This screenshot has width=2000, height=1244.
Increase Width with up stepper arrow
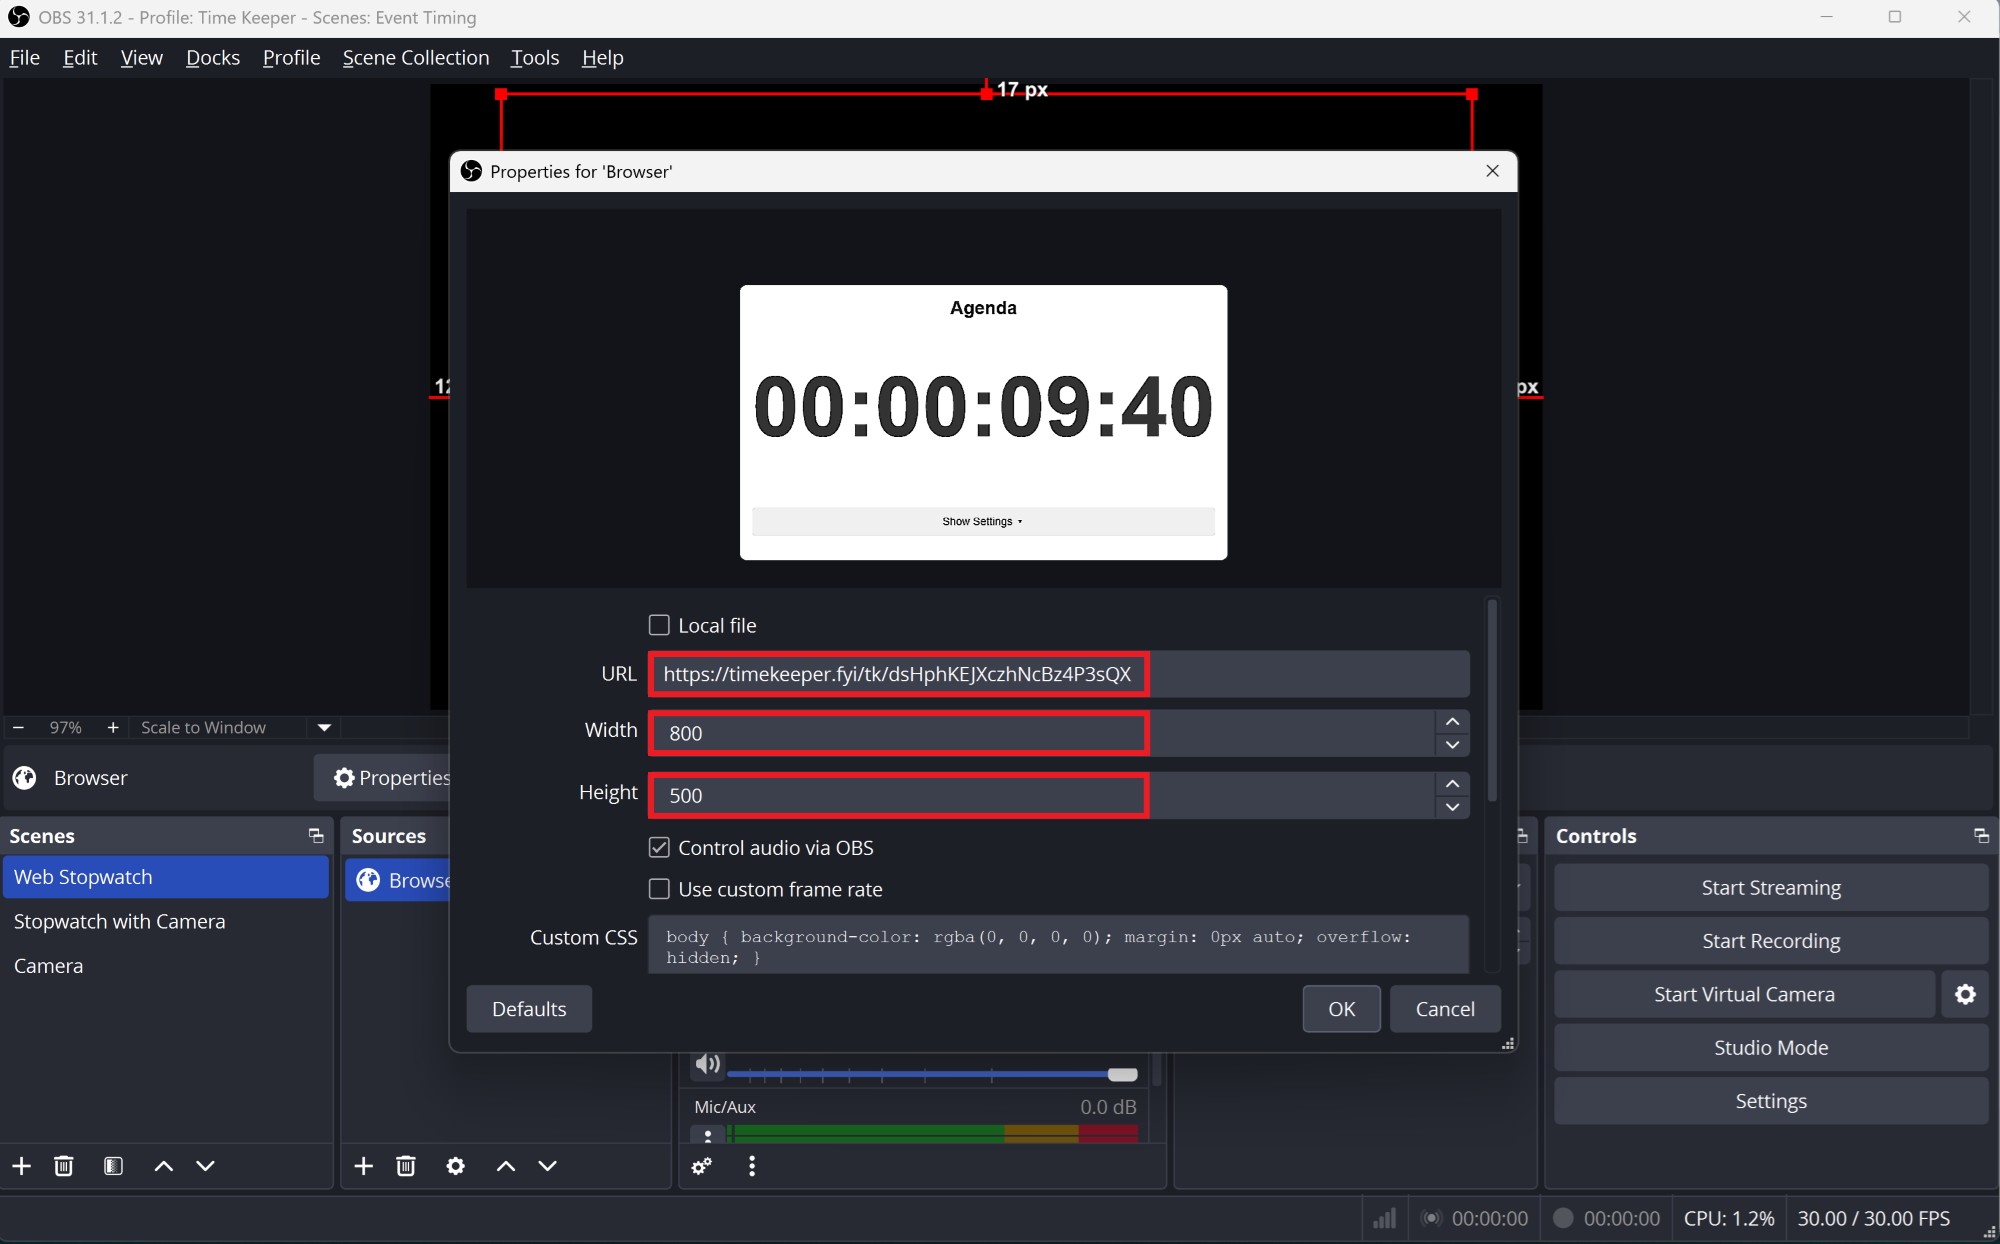tap(1452, 722)
